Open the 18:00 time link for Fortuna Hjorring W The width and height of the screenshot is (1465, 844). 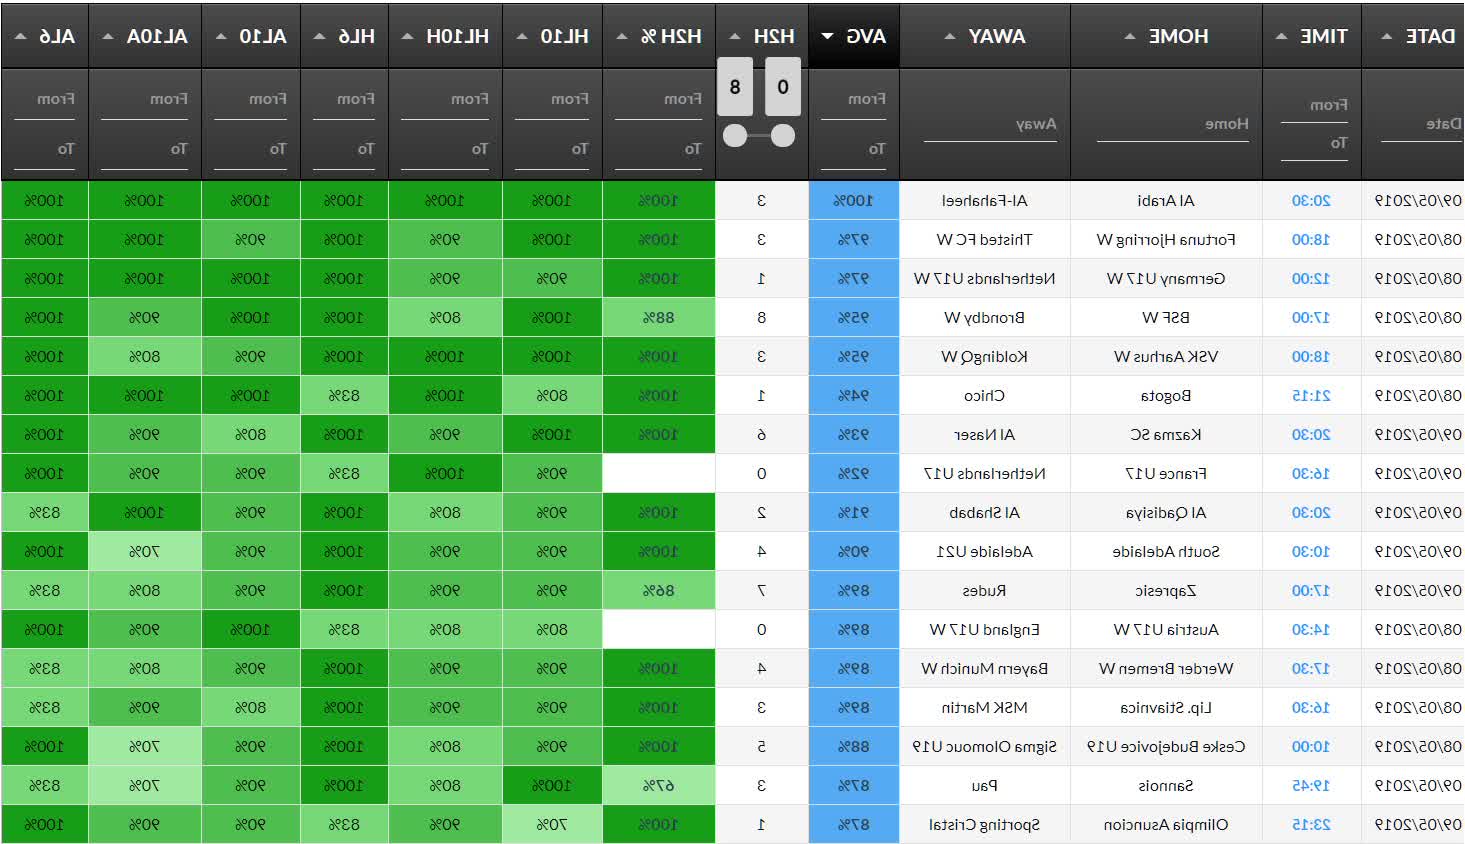pos(1311,240)
